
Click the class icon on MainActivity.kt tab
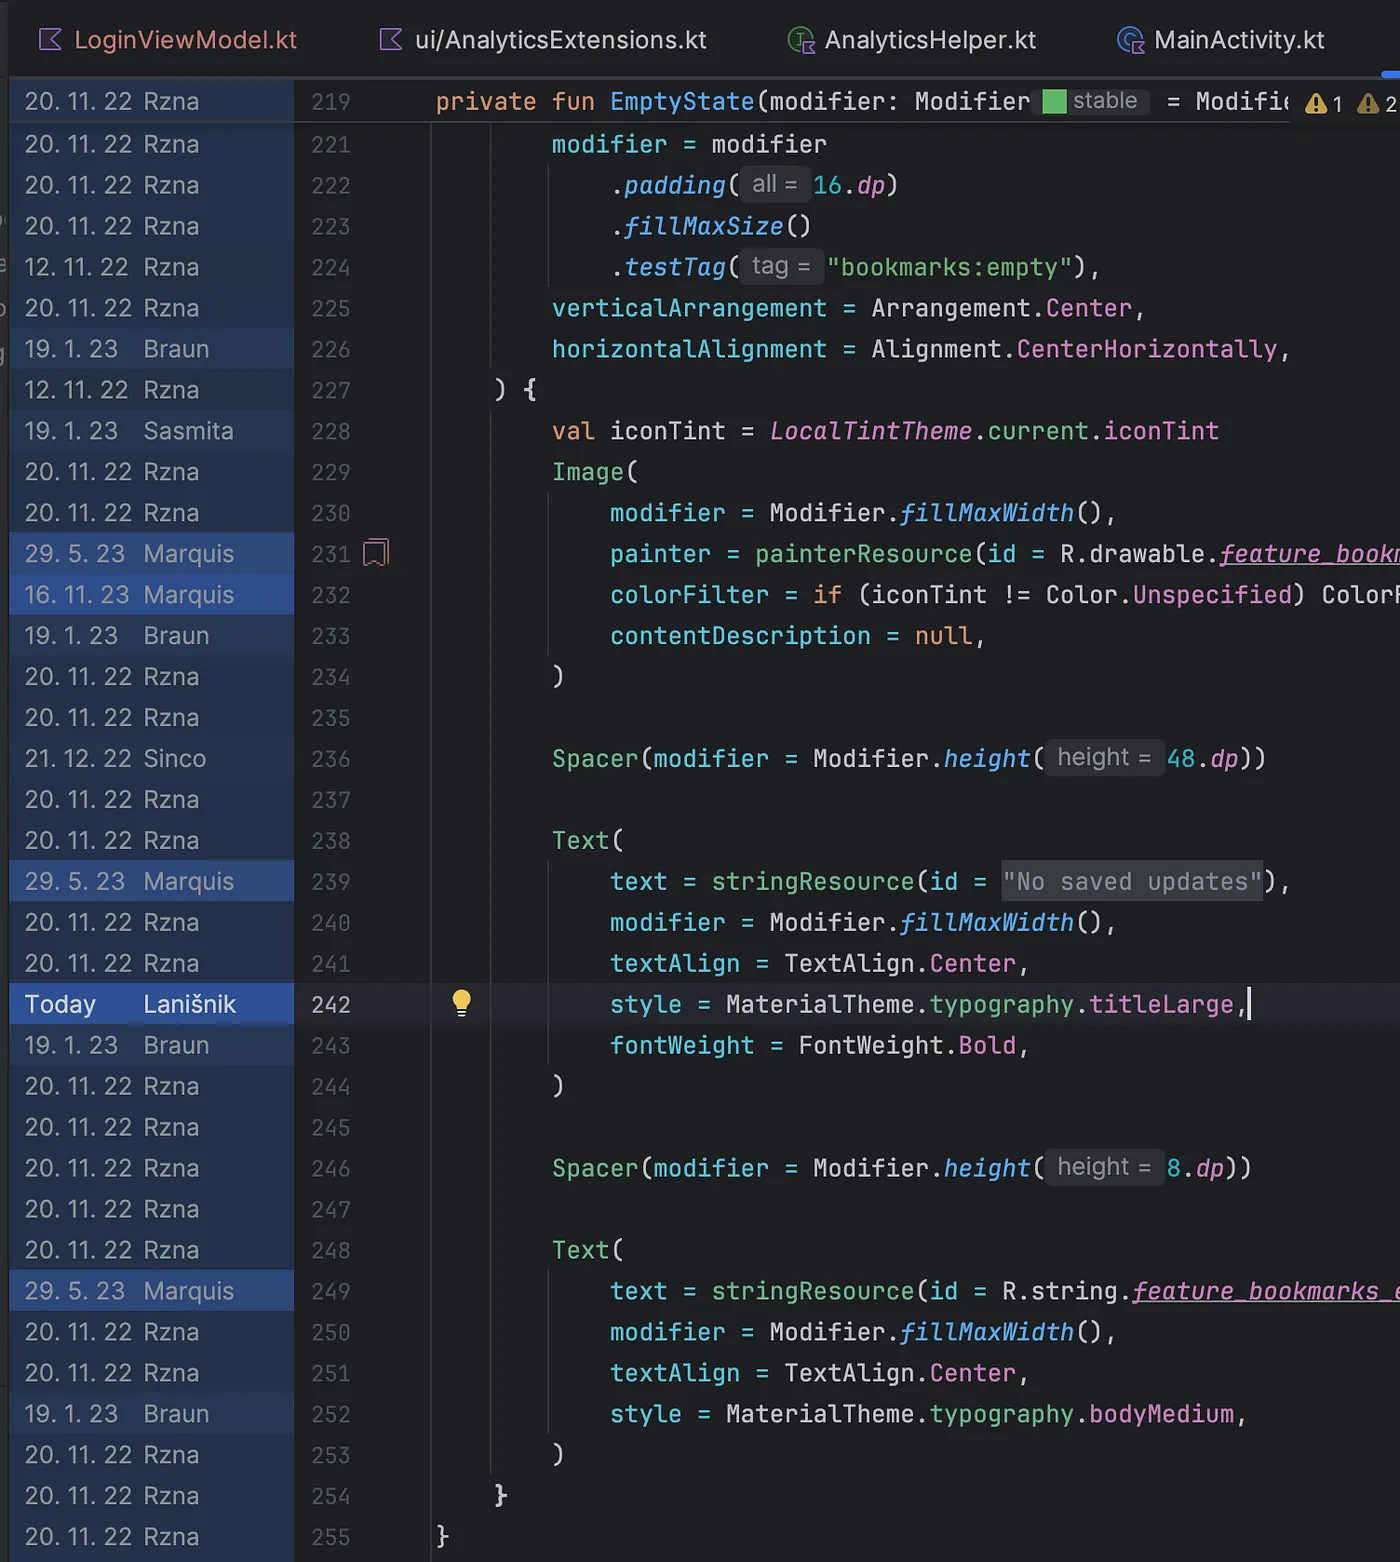point(1130,40)
